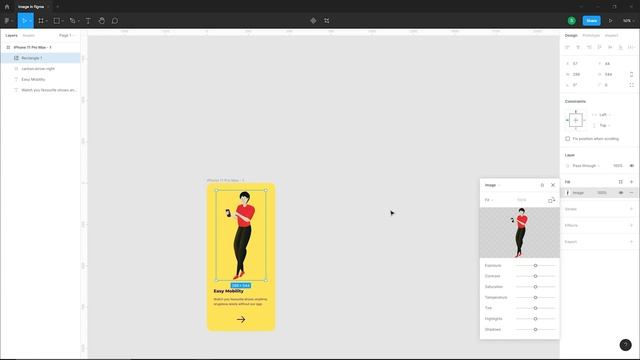Click the Home icon in tab bar

(7, 7)
